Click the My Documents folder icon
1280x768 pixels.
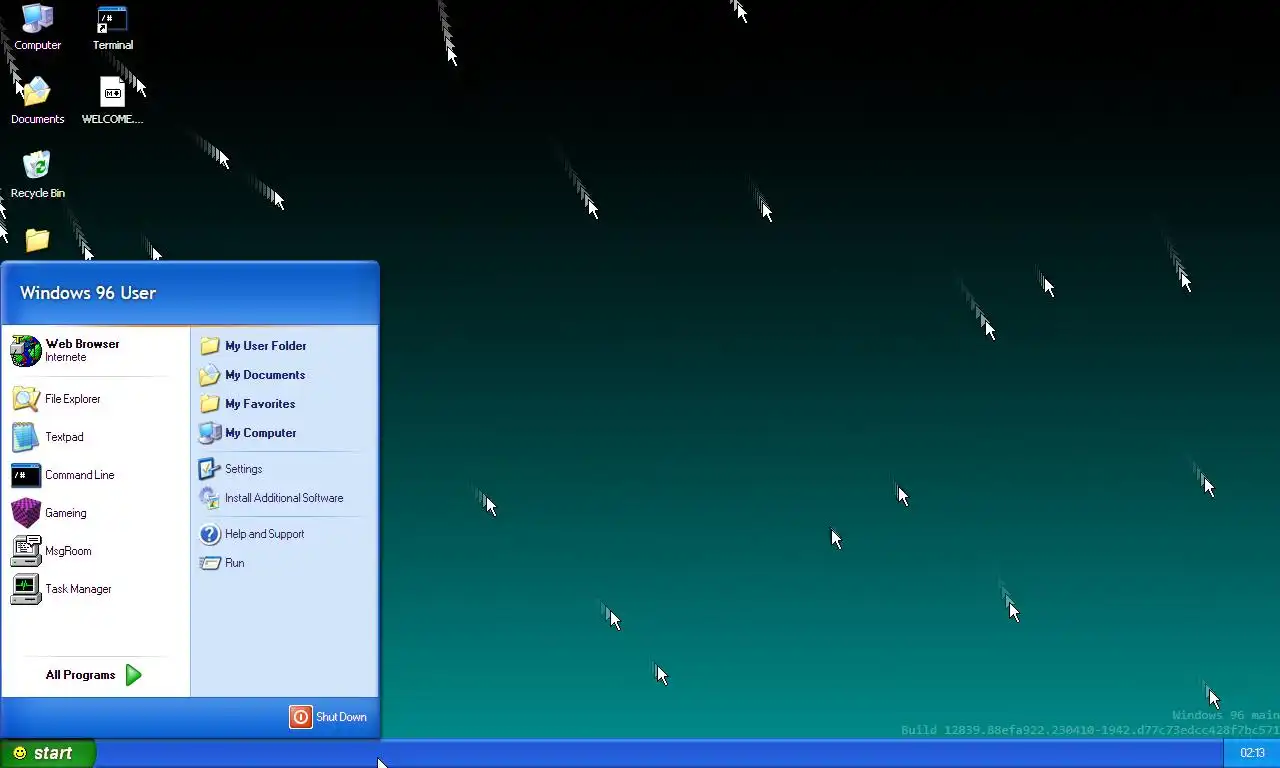point(209,375)
